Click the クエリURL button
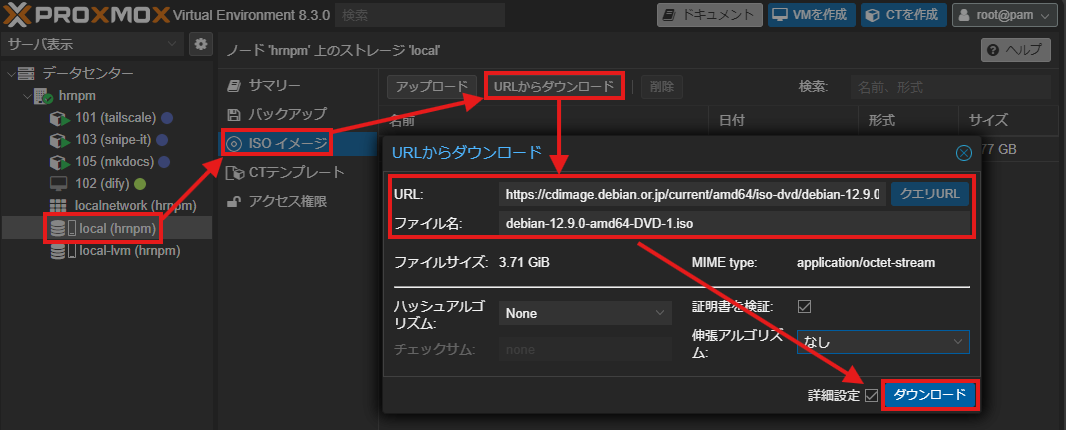 point(929,195)
